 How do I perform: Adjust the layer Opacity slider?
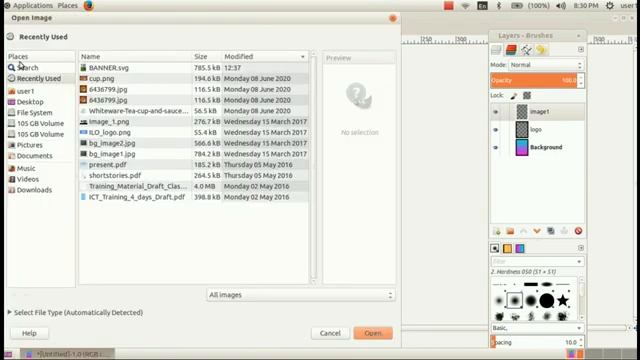click(533, 80)
